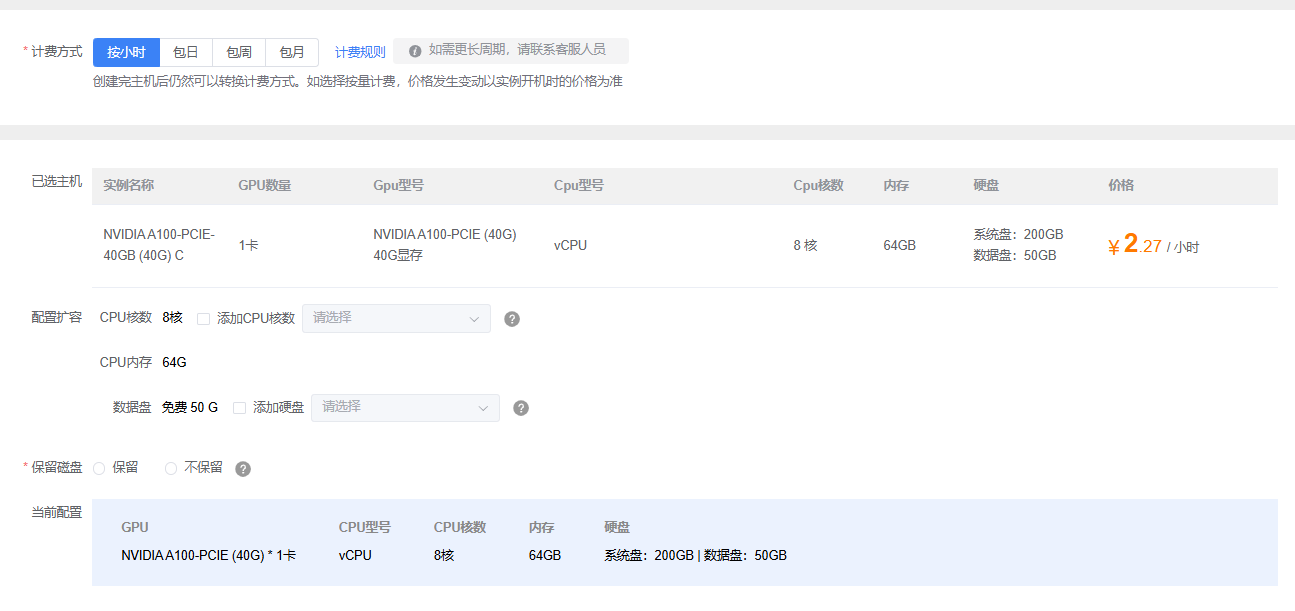This screenshot has height=611, width=1295.
Task: Choose the 包周 weekly billing option
Action: (x=239, y=52)
